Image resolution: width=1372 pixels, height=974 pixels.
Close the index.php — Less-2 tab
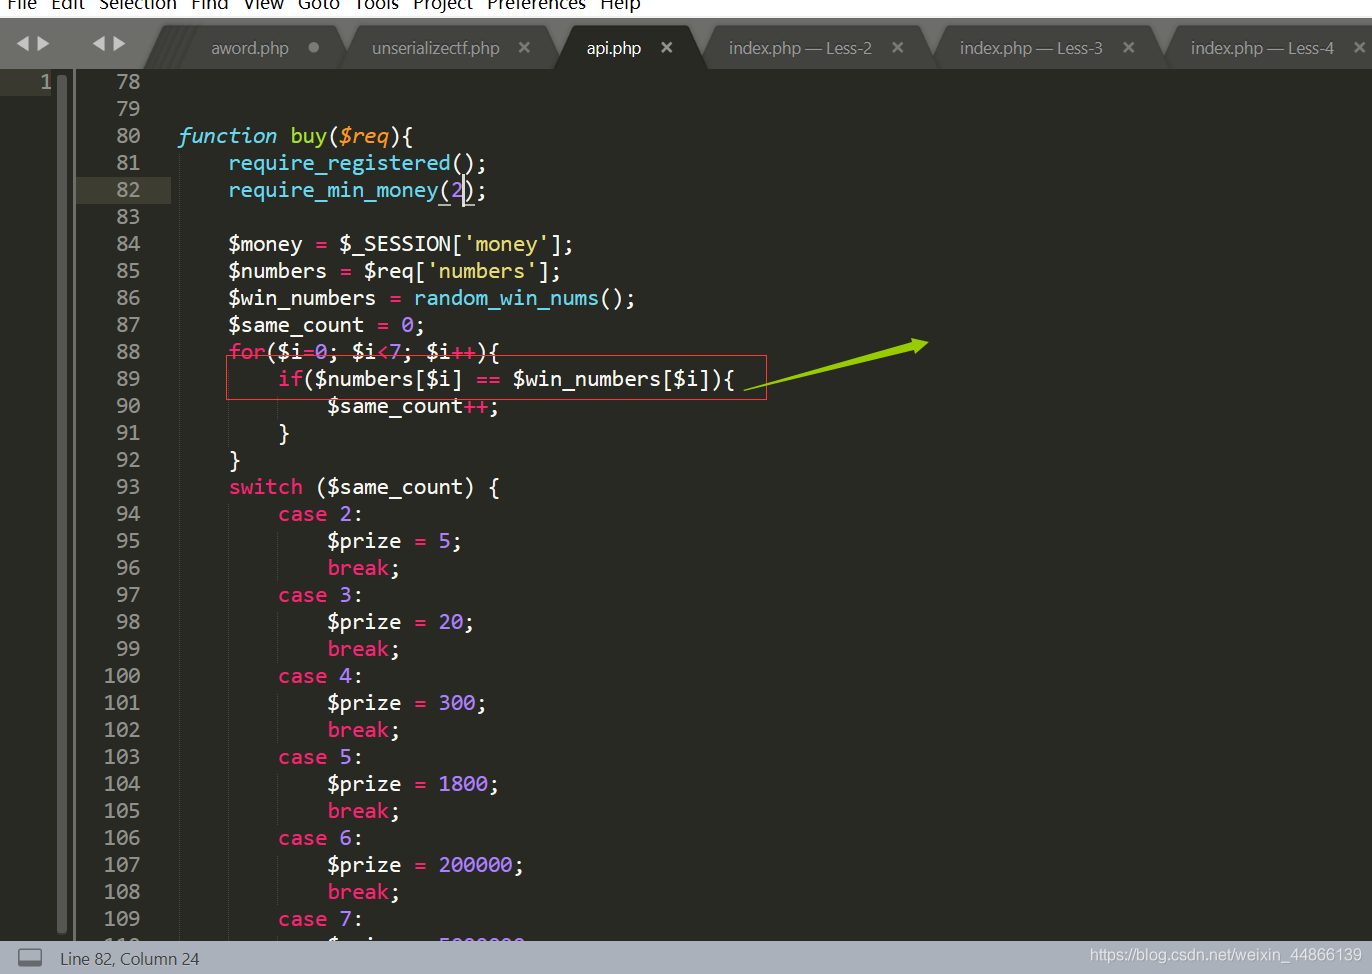[898, 47]
